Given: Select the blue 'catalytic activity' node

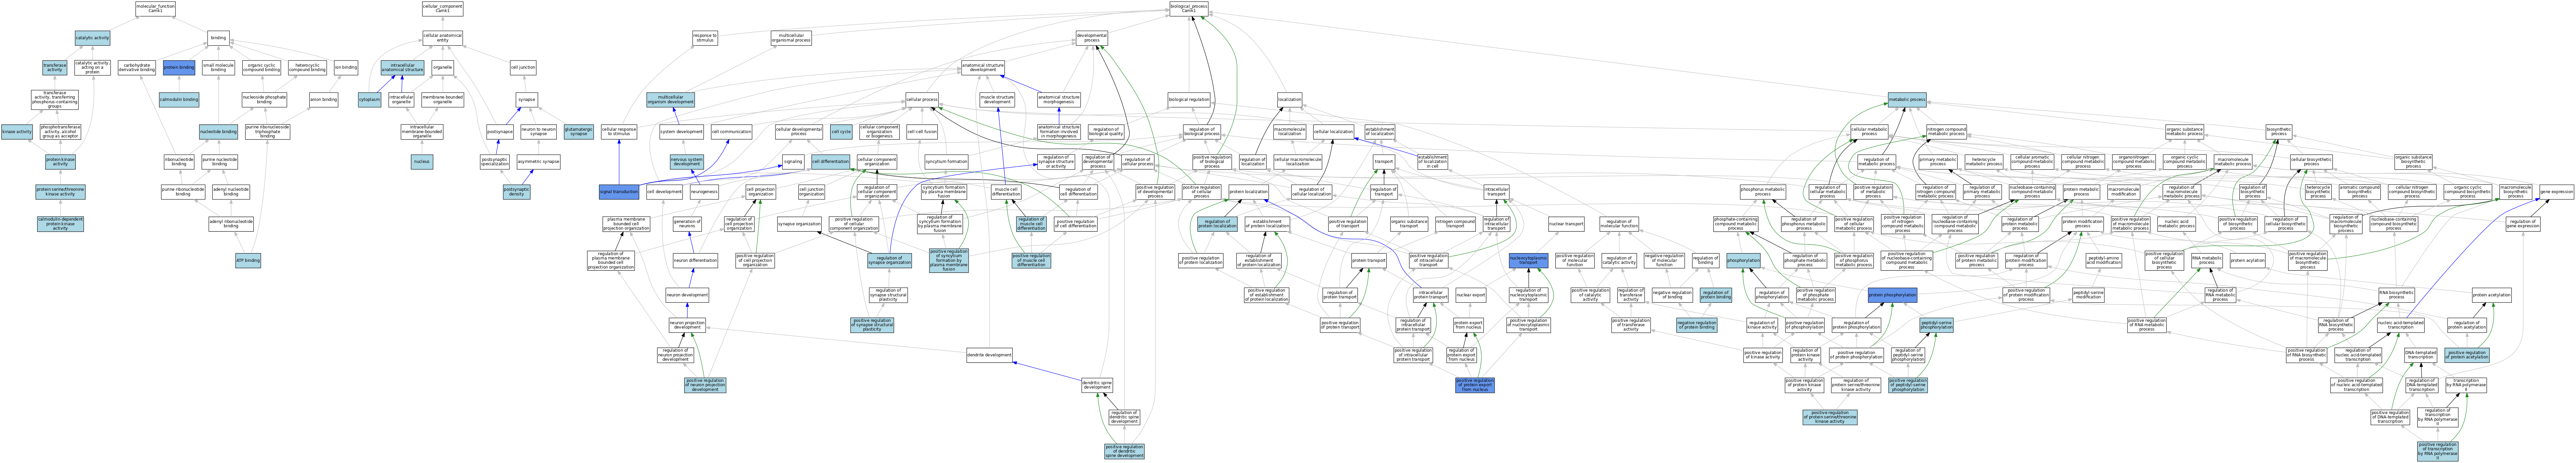Looking at the screenshot, I should (92, 38).
